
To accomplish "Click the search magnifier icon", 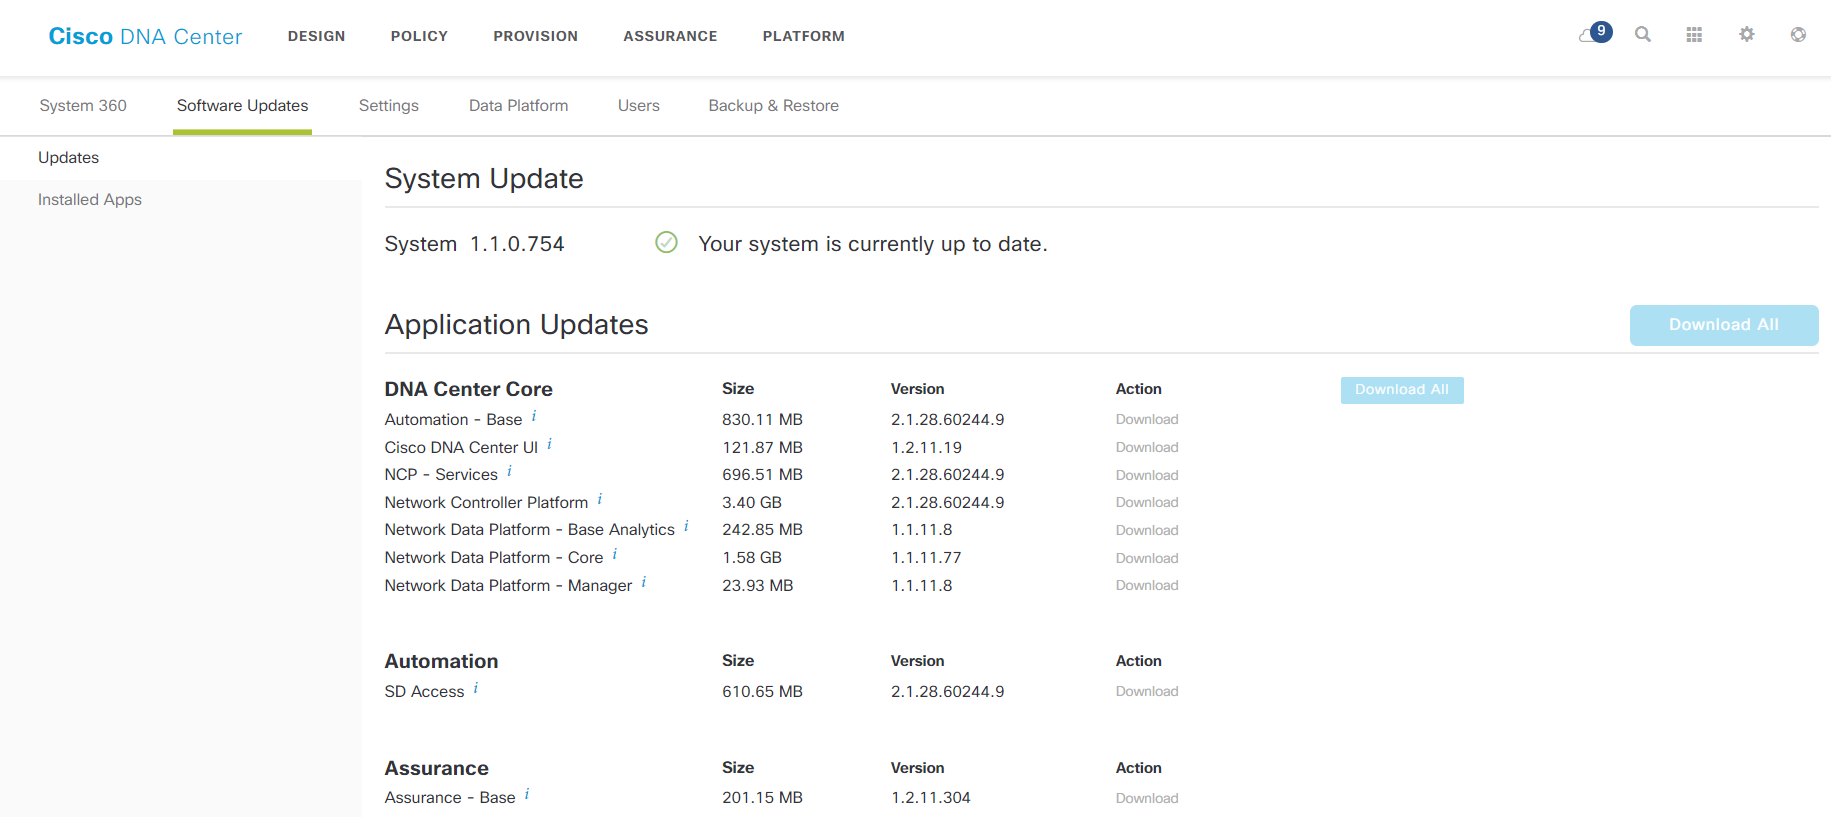I will 1643,35.
